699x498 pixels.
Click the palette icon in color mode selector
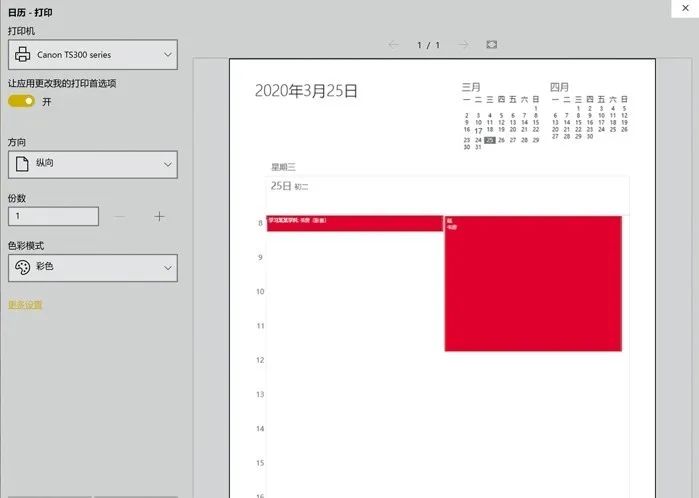(23, 267)
